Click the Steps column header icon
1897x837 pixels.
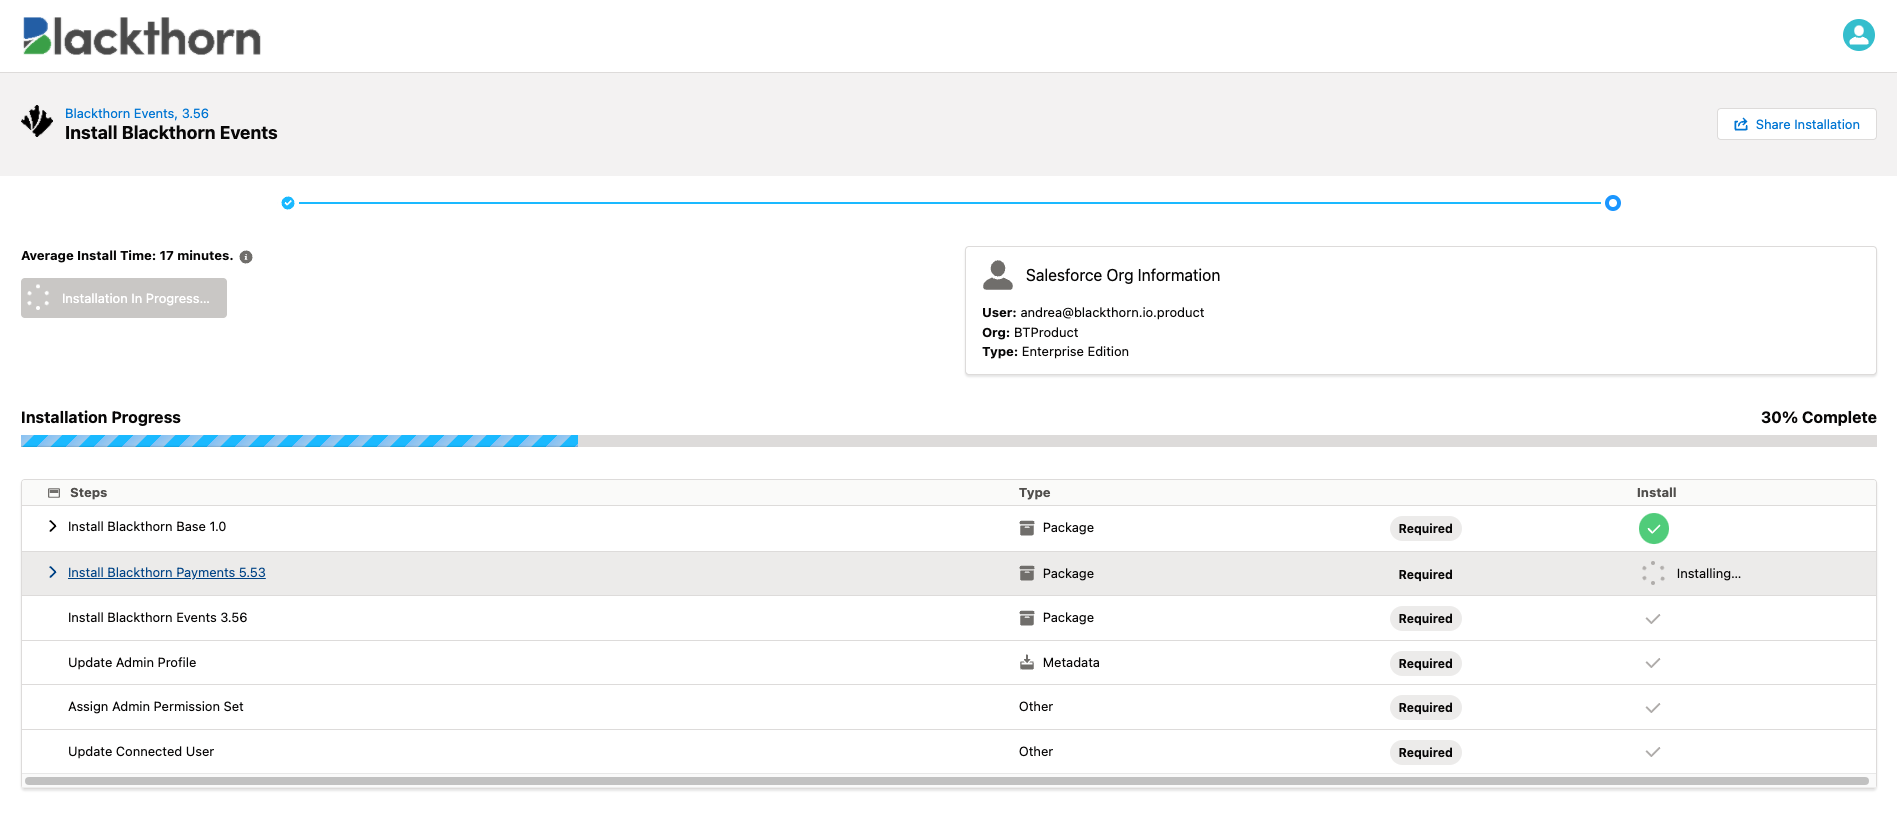pyautogui.click(x=54, y=493)
